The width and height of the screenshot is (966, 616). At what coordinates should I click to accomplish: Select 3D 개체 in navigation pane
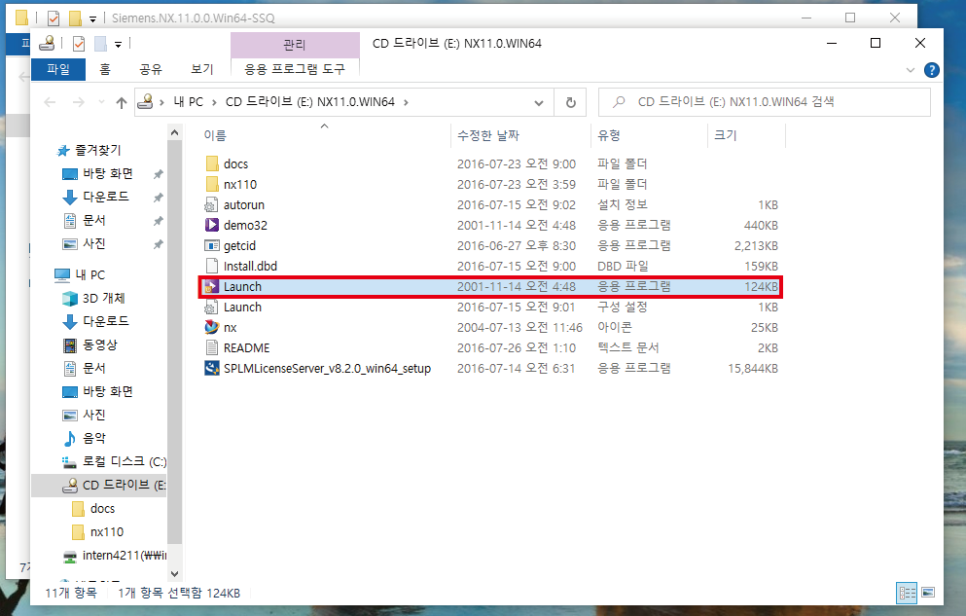[x=104, y=298]
